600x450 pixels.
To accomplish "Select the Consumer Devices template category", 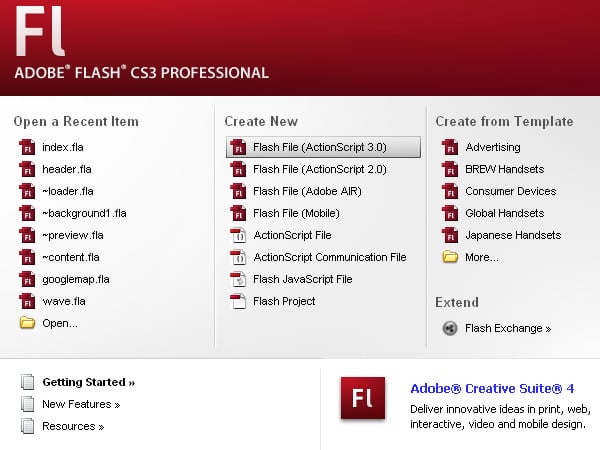I will click(510, 191).
